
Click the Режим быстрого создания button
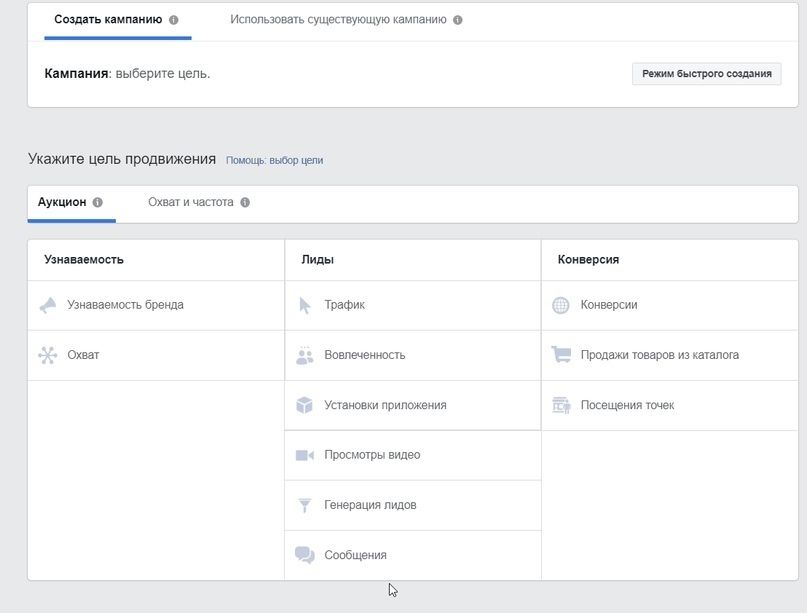(x=707, y=74)
